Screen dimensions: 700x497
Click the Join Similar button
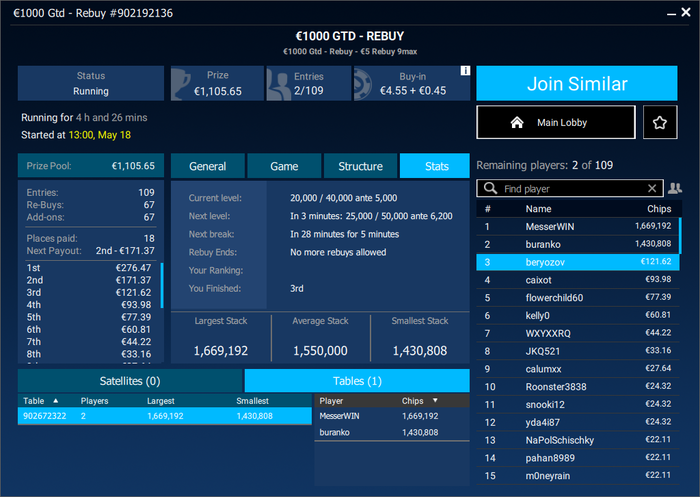pos(577,84)
